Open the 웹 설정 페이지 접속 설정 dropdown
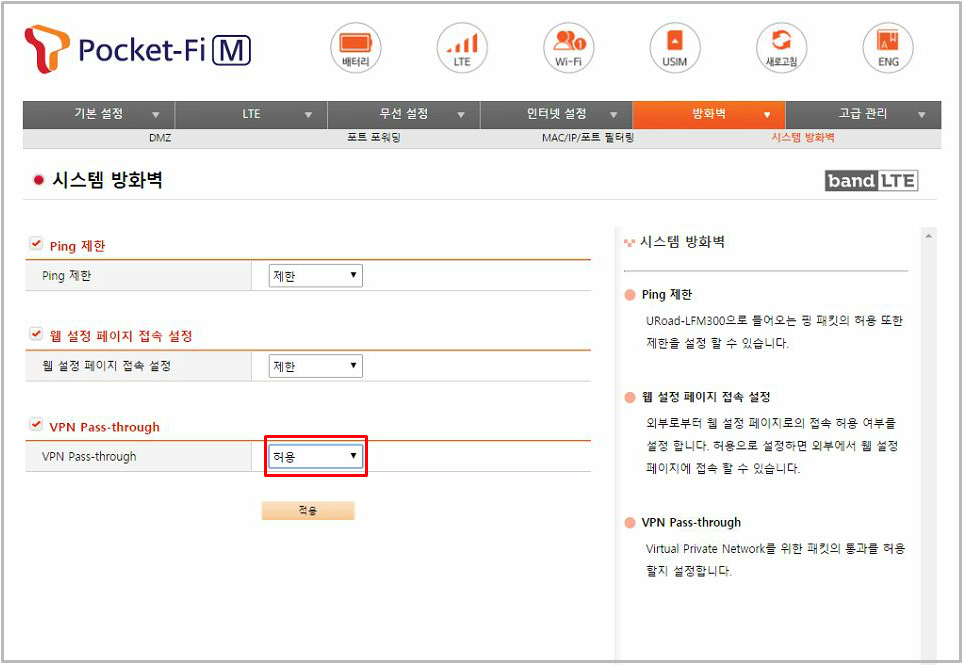The width and height of the screenshot is (964, 665). [315, 366]
